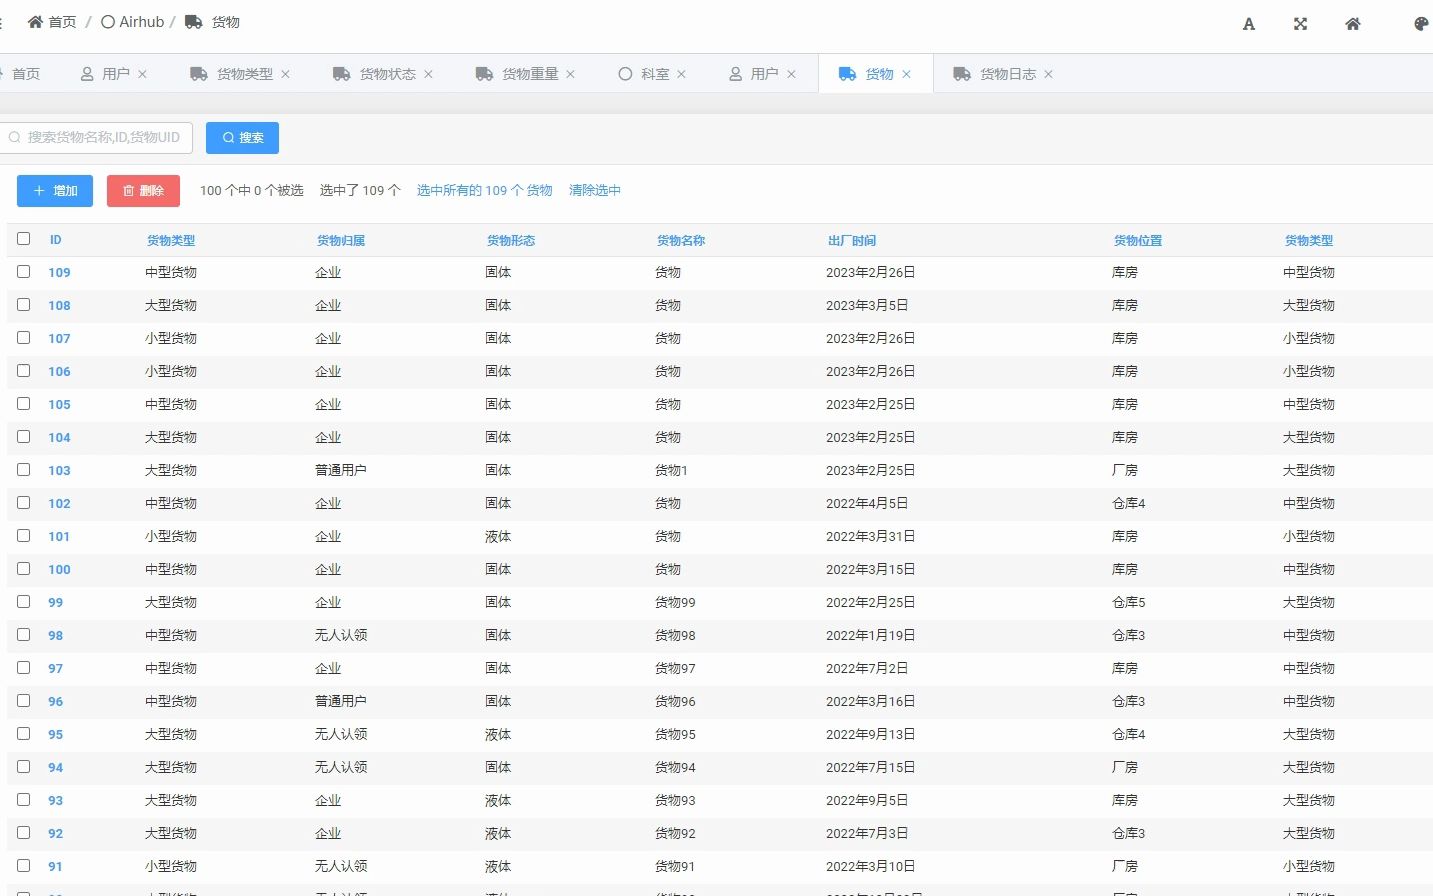Click the cargo search input field
The width and height of the screenshot is (1433, 896).
pyautogui.click(x=95, y=137)
